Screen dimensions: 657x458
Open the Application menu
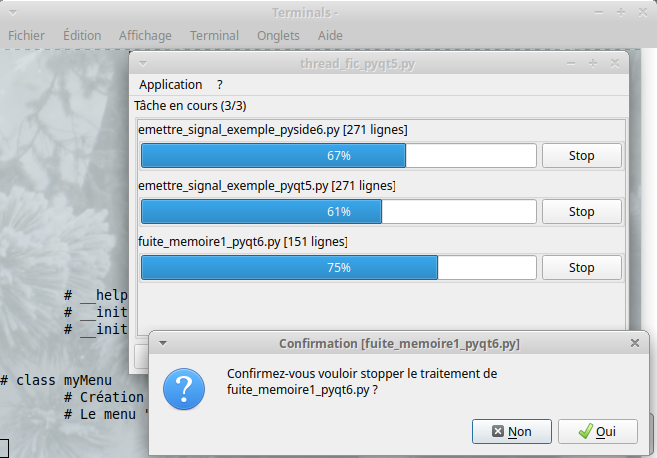tap(170, 85)
